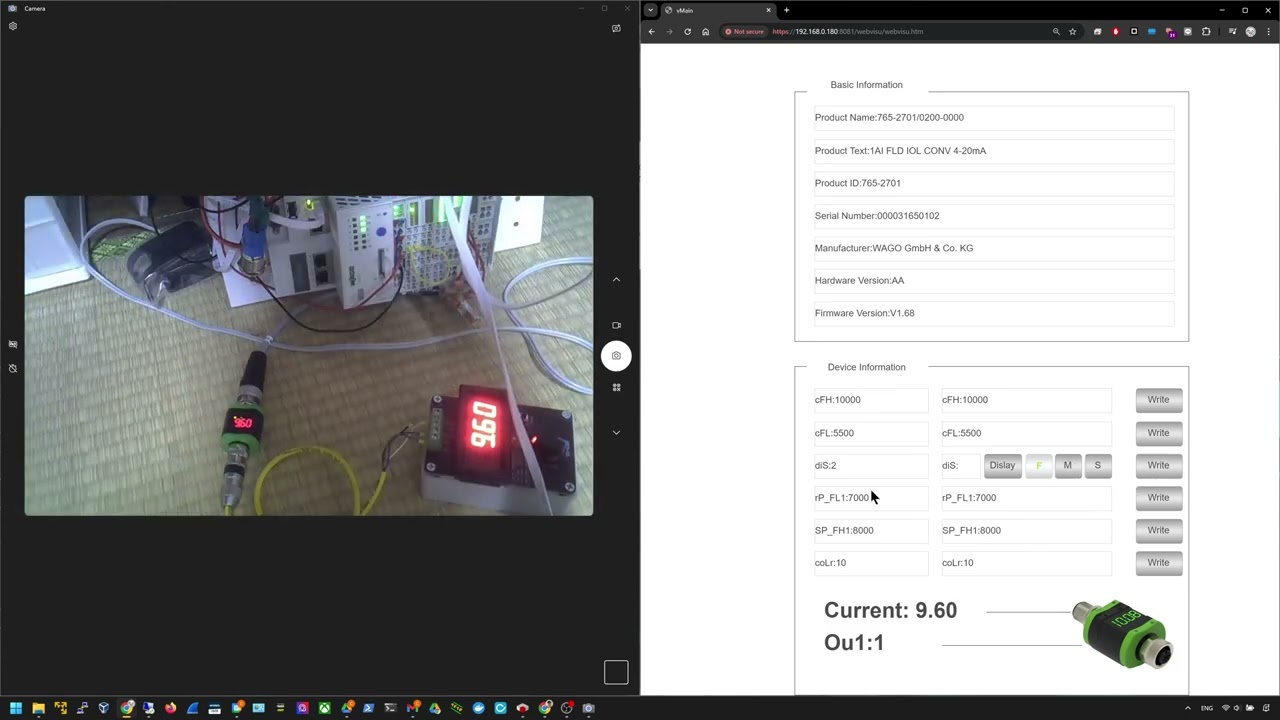This screenshot has height=720, width=1280.
Task: Open the Xbox app from the taskbar
Action: coord(324,708)
